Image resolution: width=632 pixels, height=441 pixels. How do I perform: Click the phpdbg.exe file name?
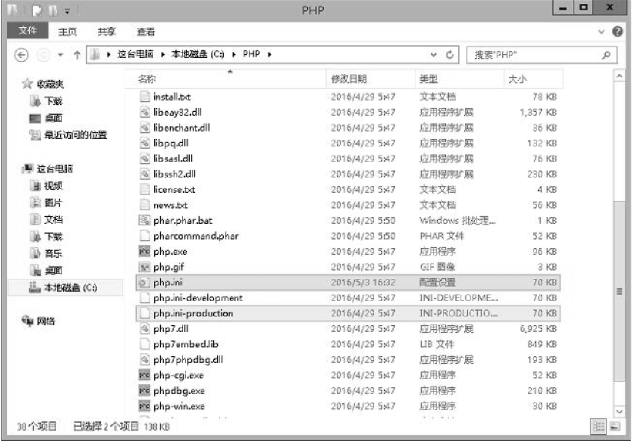[179, 391]
